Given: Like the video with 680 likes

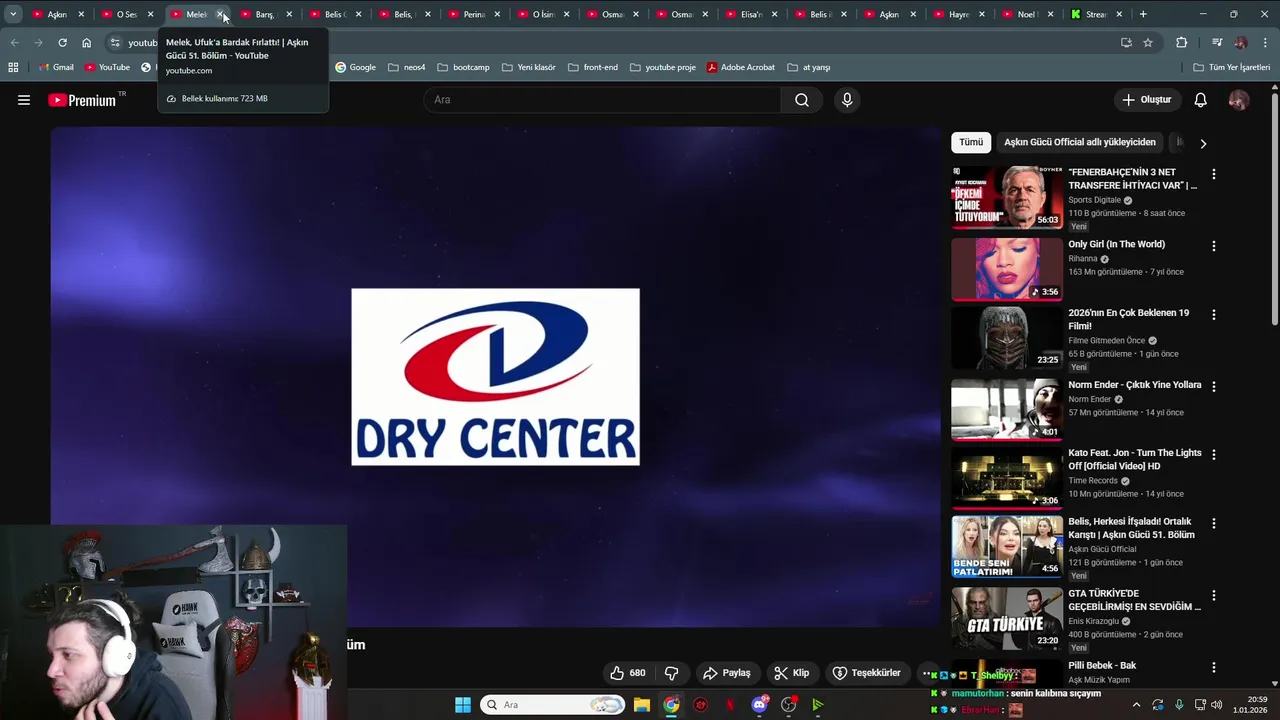Looking at the screenshot, I should pos(628,673).
